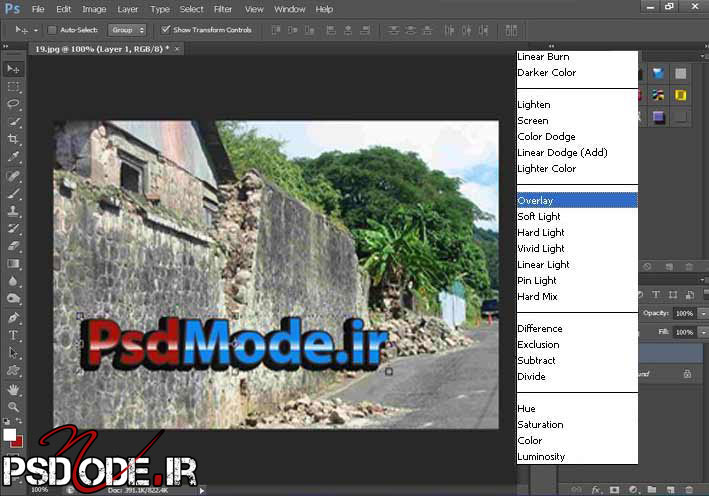Click the New group folder icon
Viewport: 709px width, 496px height.
point(652,490)
